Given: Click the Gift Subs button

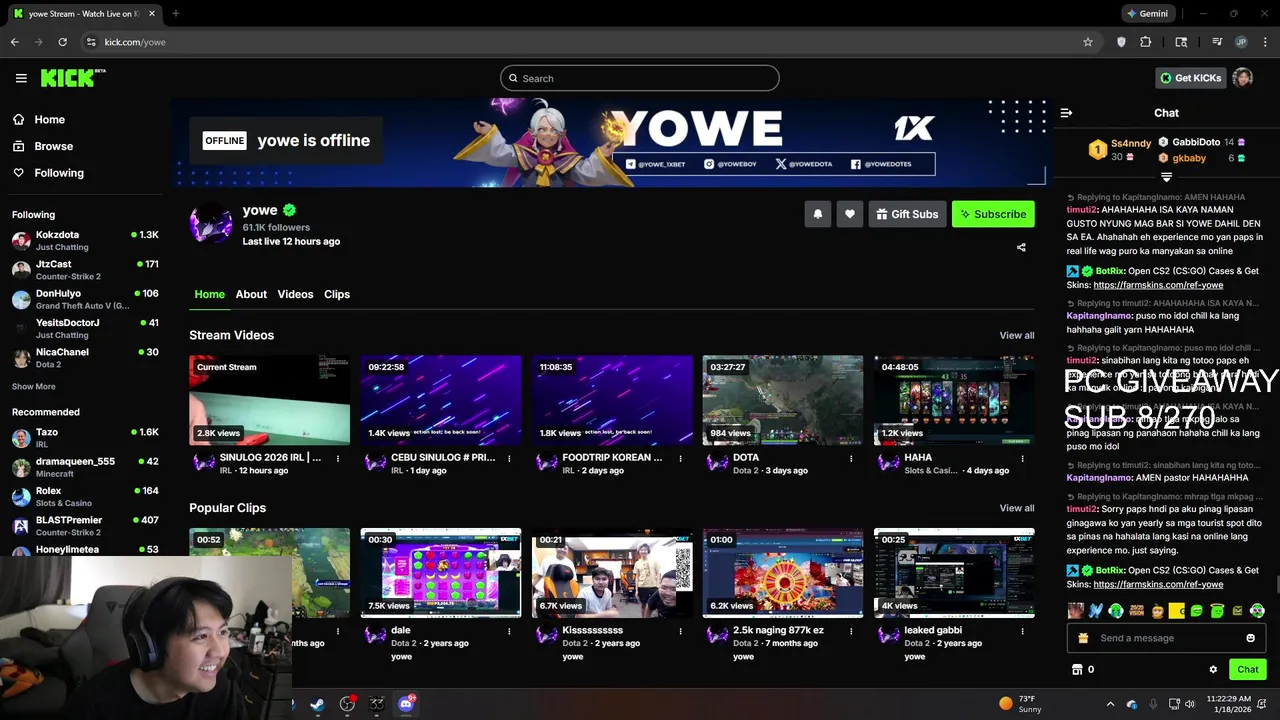Looking at the screenshot, I should point(907,214).
